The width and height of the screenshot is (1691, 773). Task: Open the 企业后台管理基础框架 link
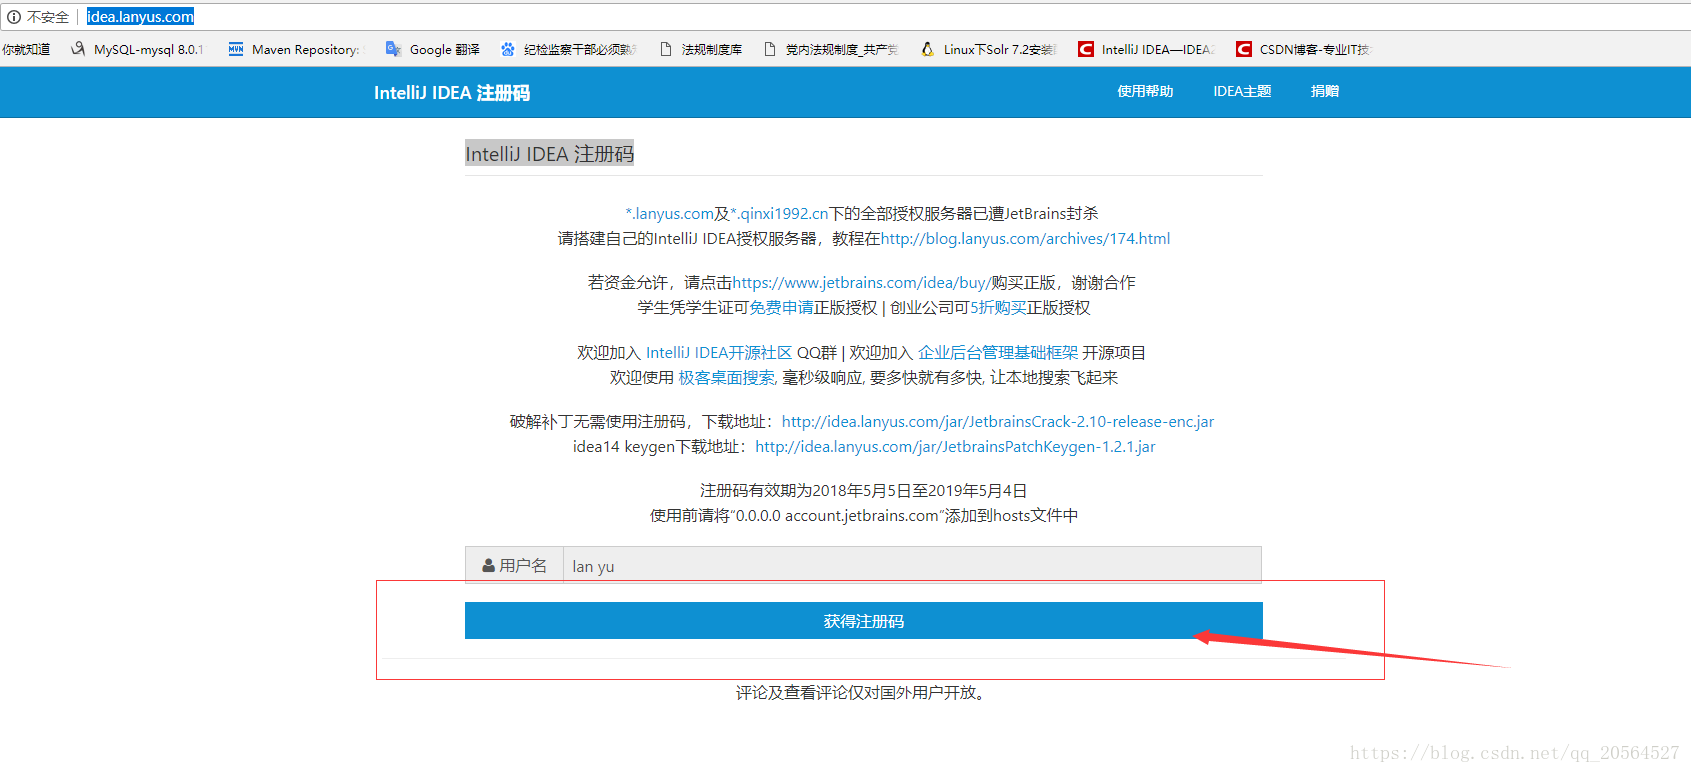pos(998,352)
